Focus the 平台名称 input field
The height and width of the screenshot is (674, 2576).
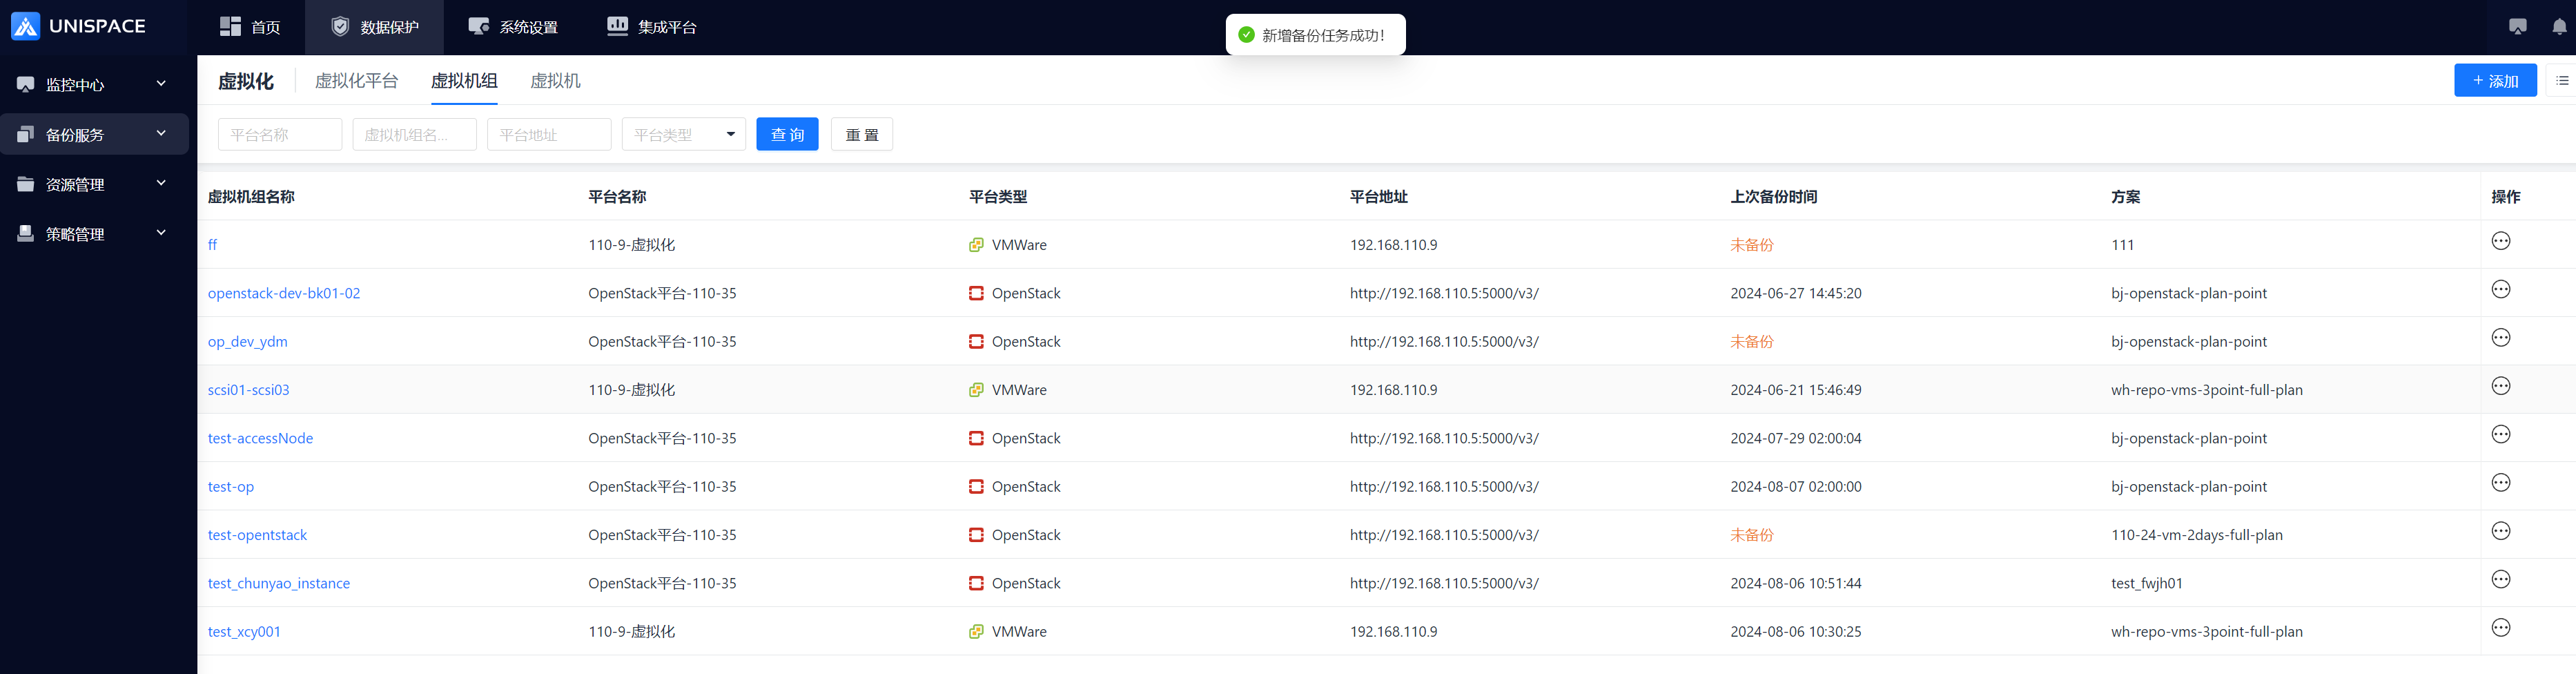point(279,135)
